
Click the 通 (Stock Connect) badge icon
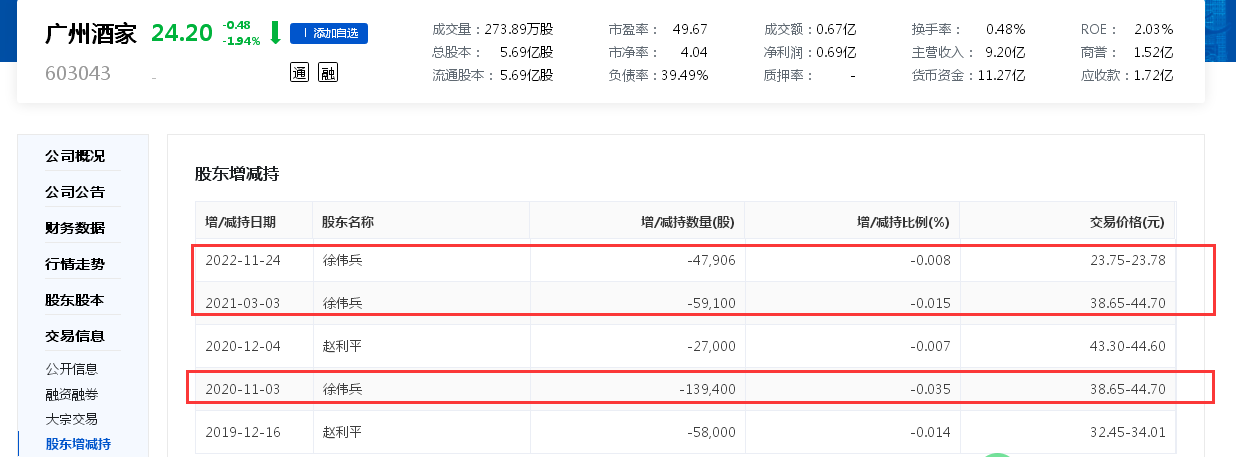(299, 72)
